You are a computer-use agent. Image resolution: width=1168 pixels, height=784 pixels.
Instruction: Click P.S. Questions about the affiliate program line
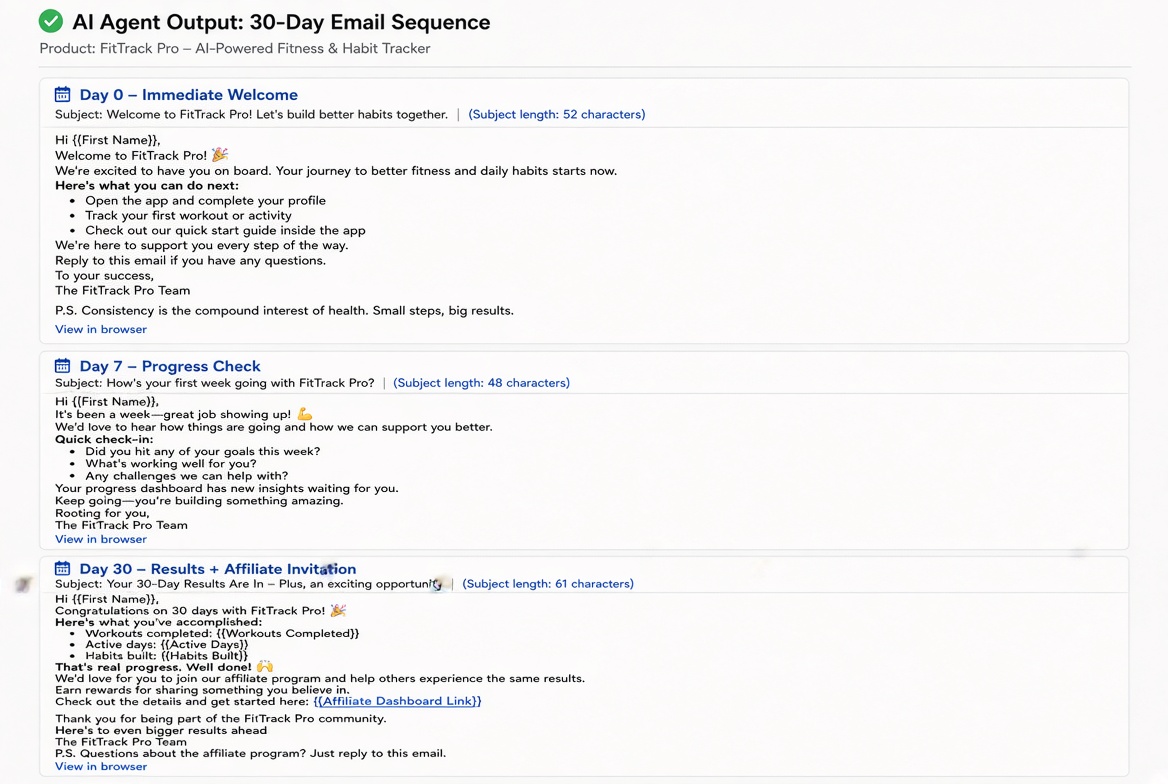(250, 753)
